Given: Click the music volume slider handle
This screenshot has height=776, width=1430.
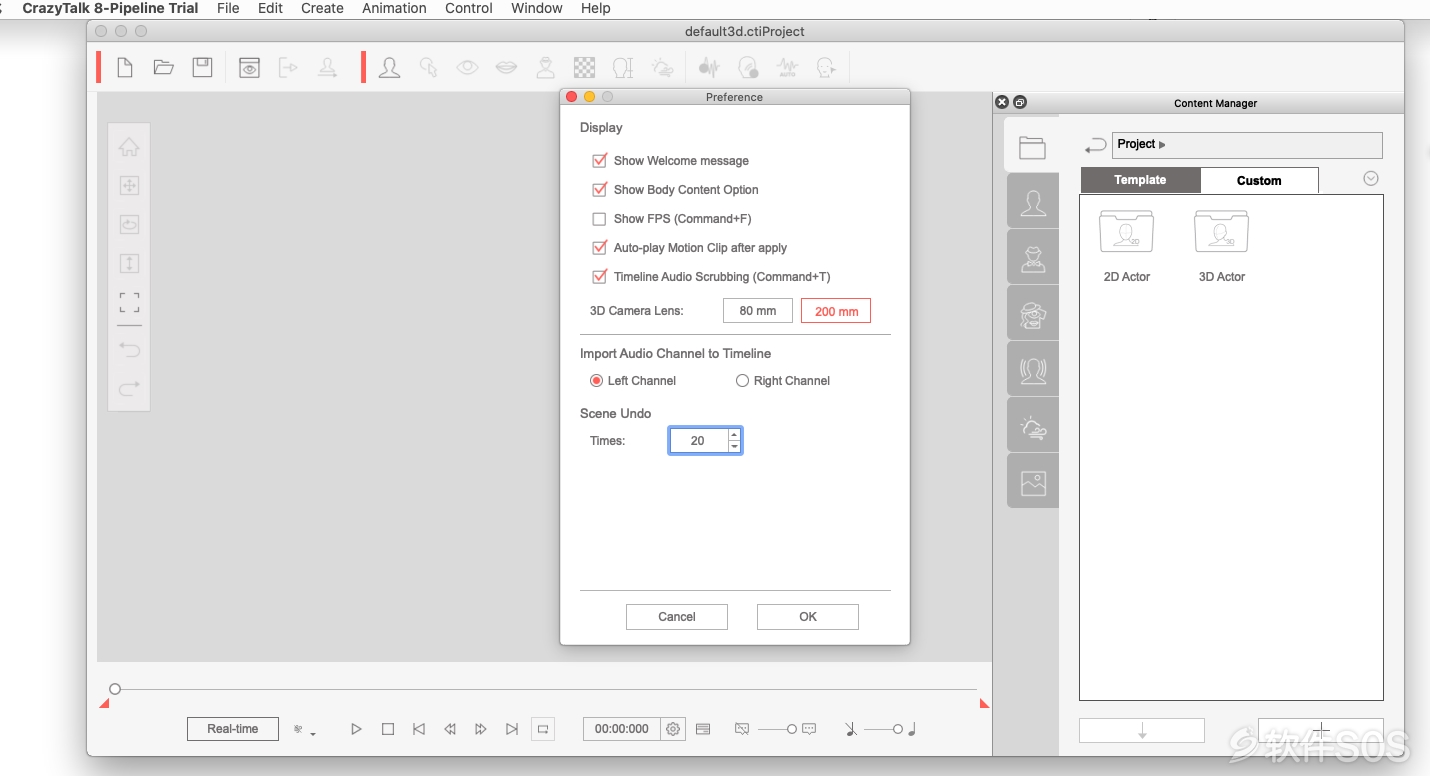Looking at the screenshot, I should [898, 729].
